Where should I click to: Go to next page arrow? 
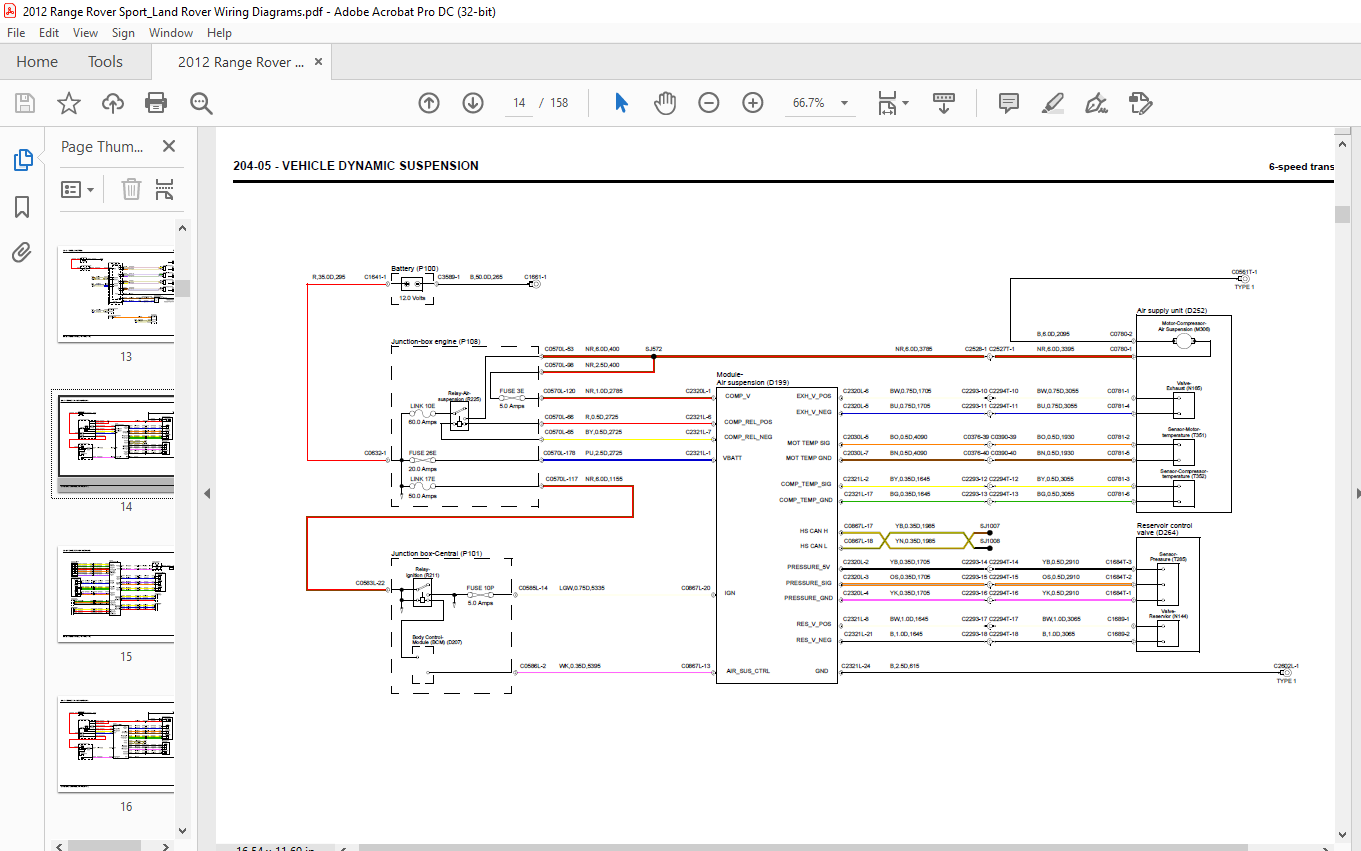(473, 103)
